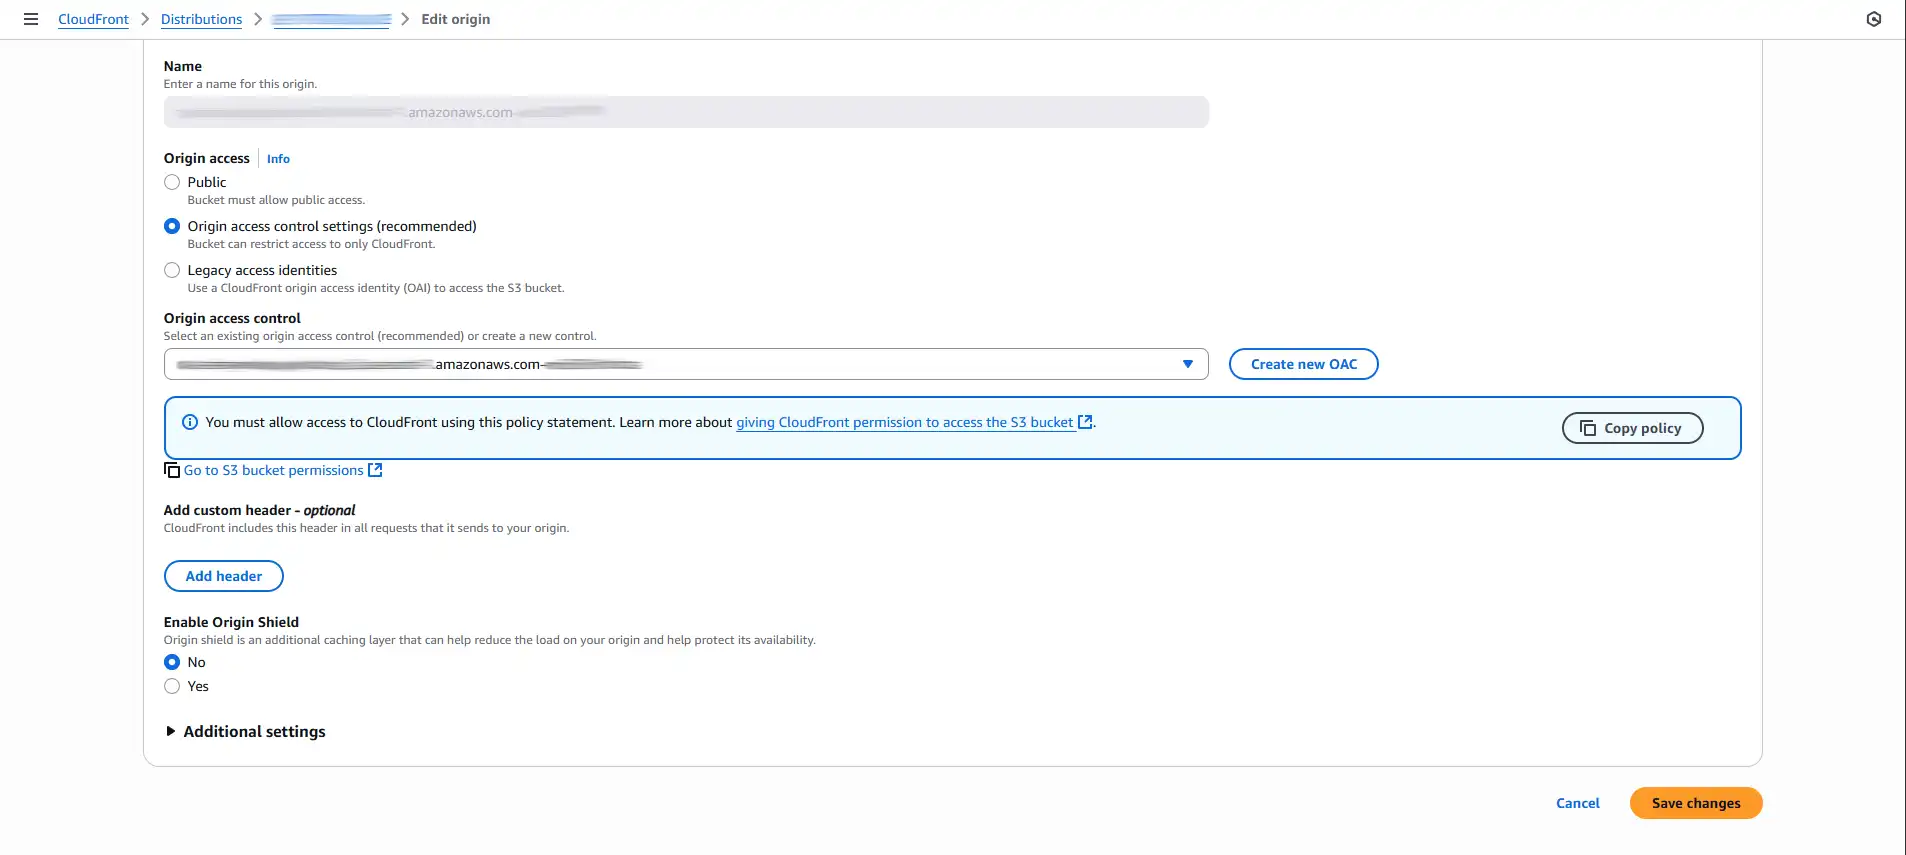Click the info icon in the policy notice
Image resolution: width=1906 pixels, height=855 pixels.
pyautogui.click(x=190, y=422)
